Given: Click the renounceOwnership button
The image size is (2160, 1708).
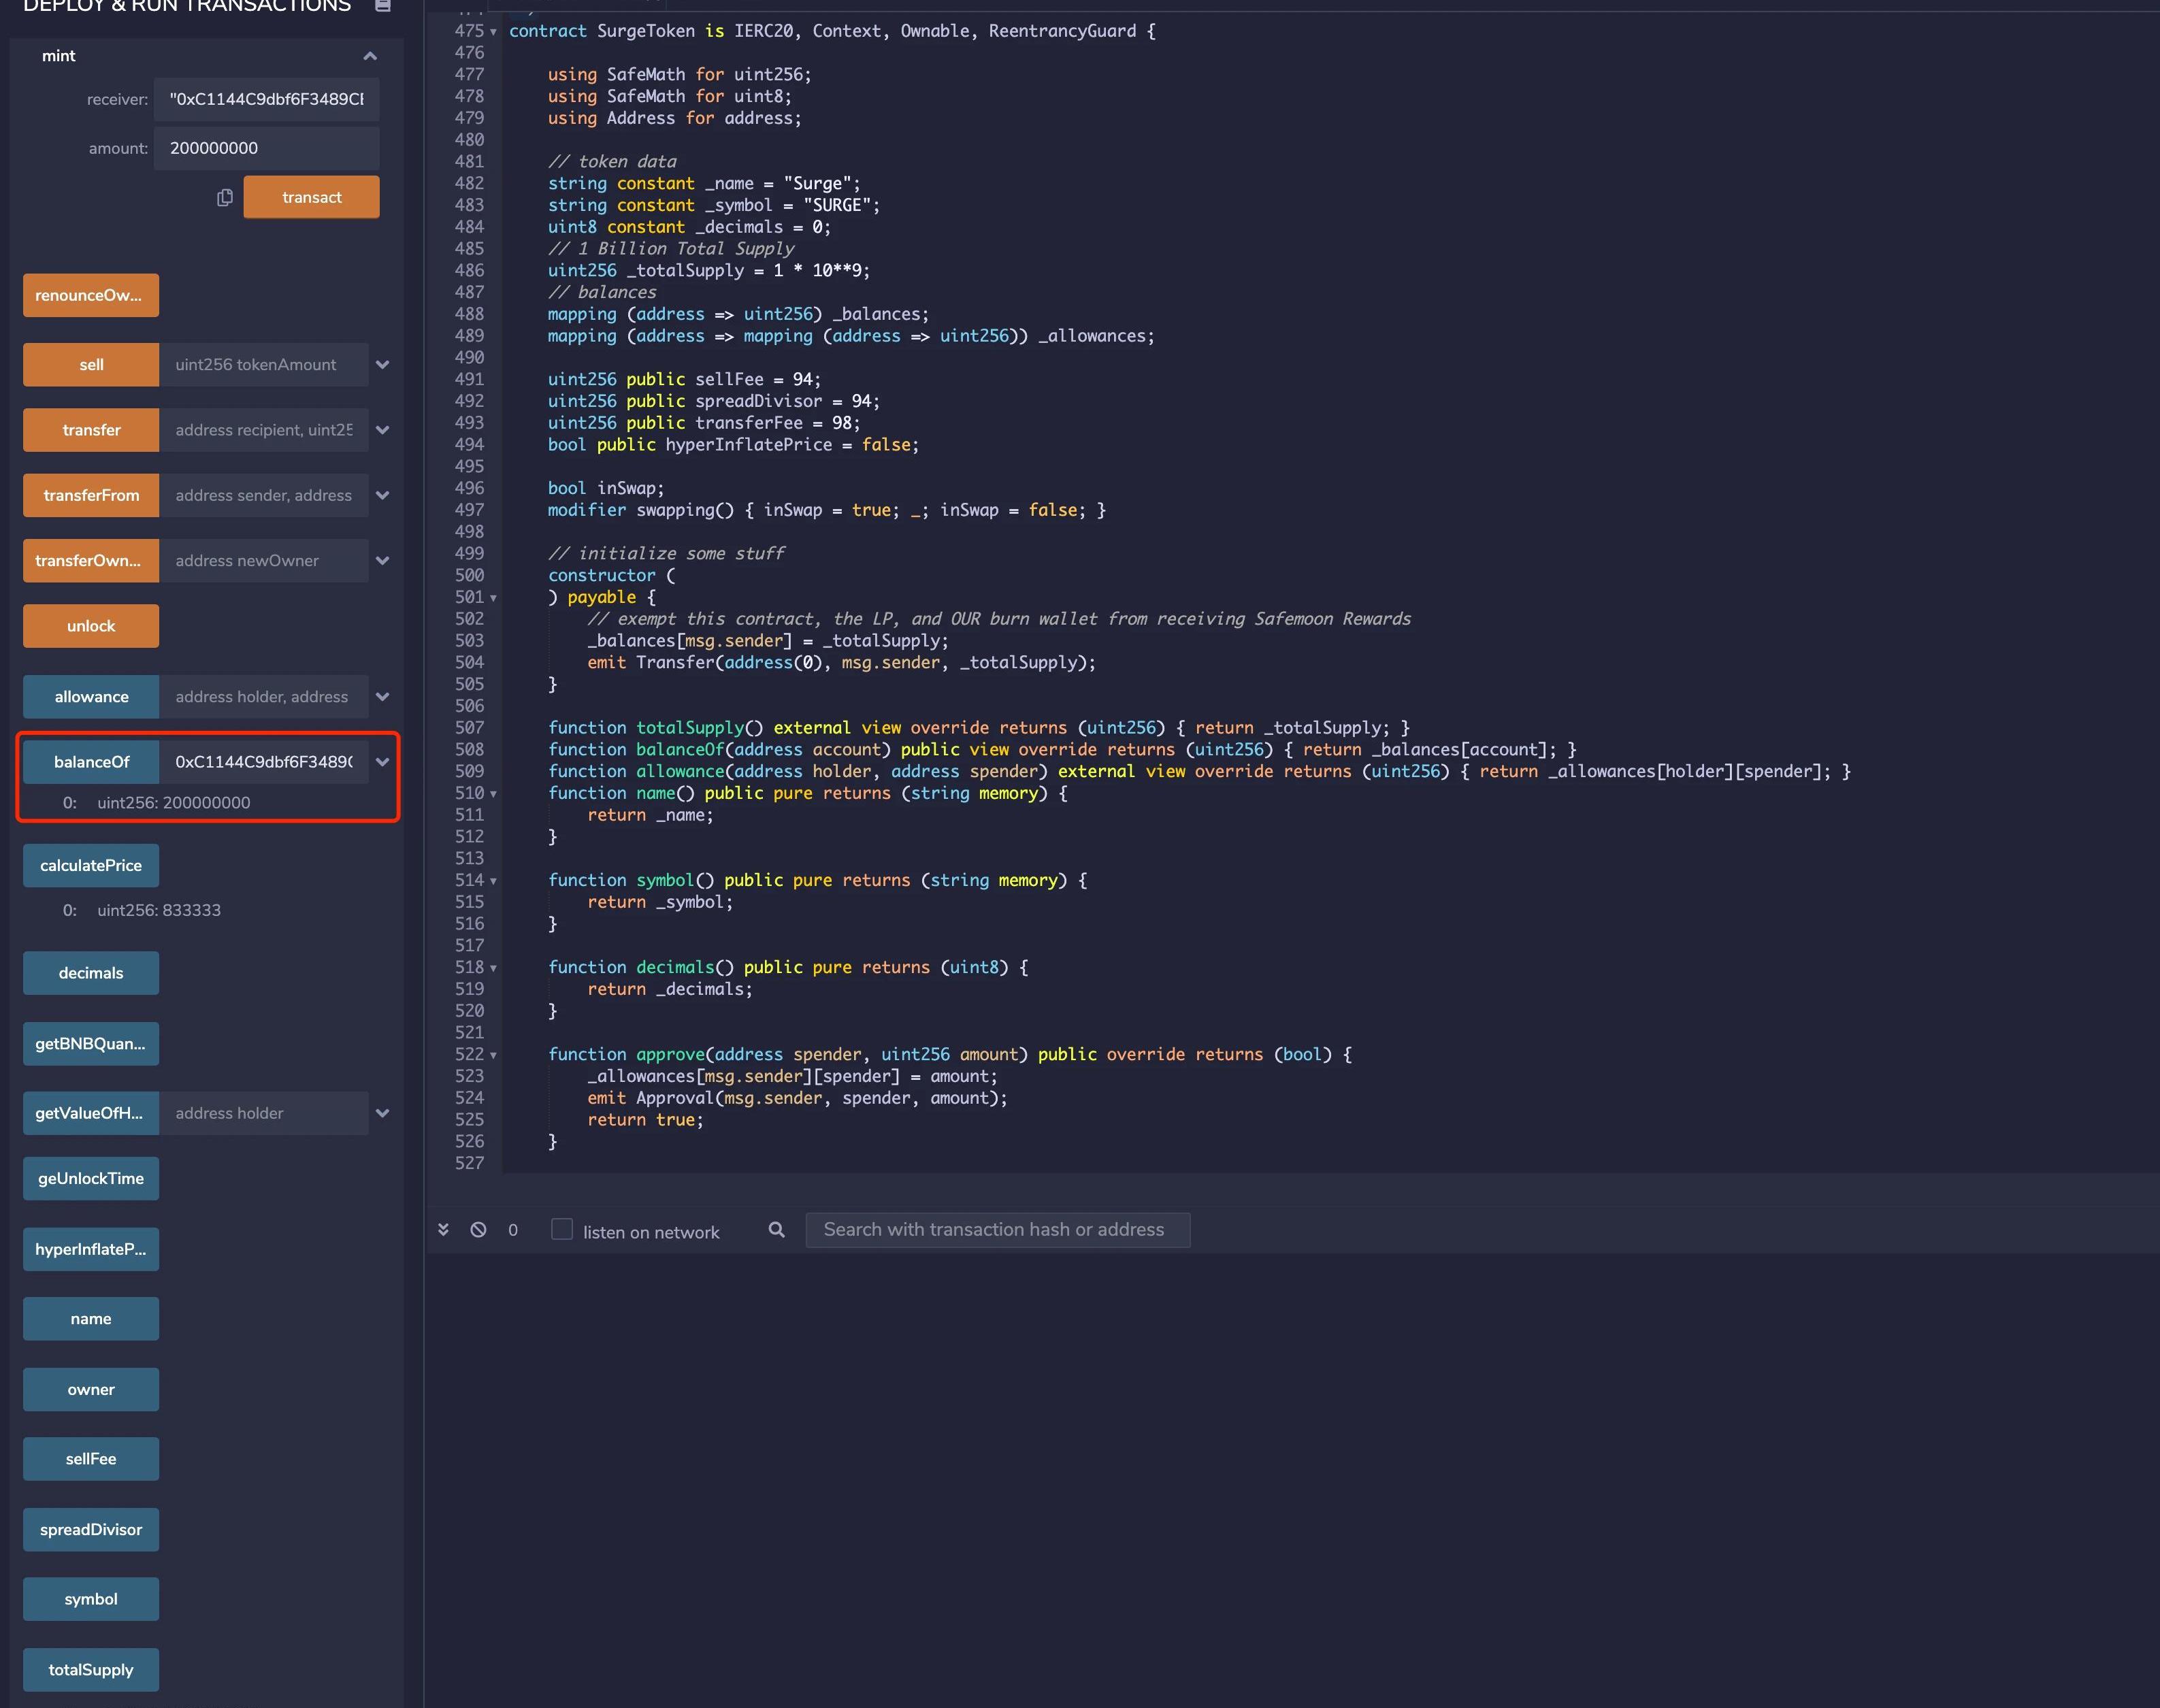Looking at the screenshot, I should (x=91, y=296).
